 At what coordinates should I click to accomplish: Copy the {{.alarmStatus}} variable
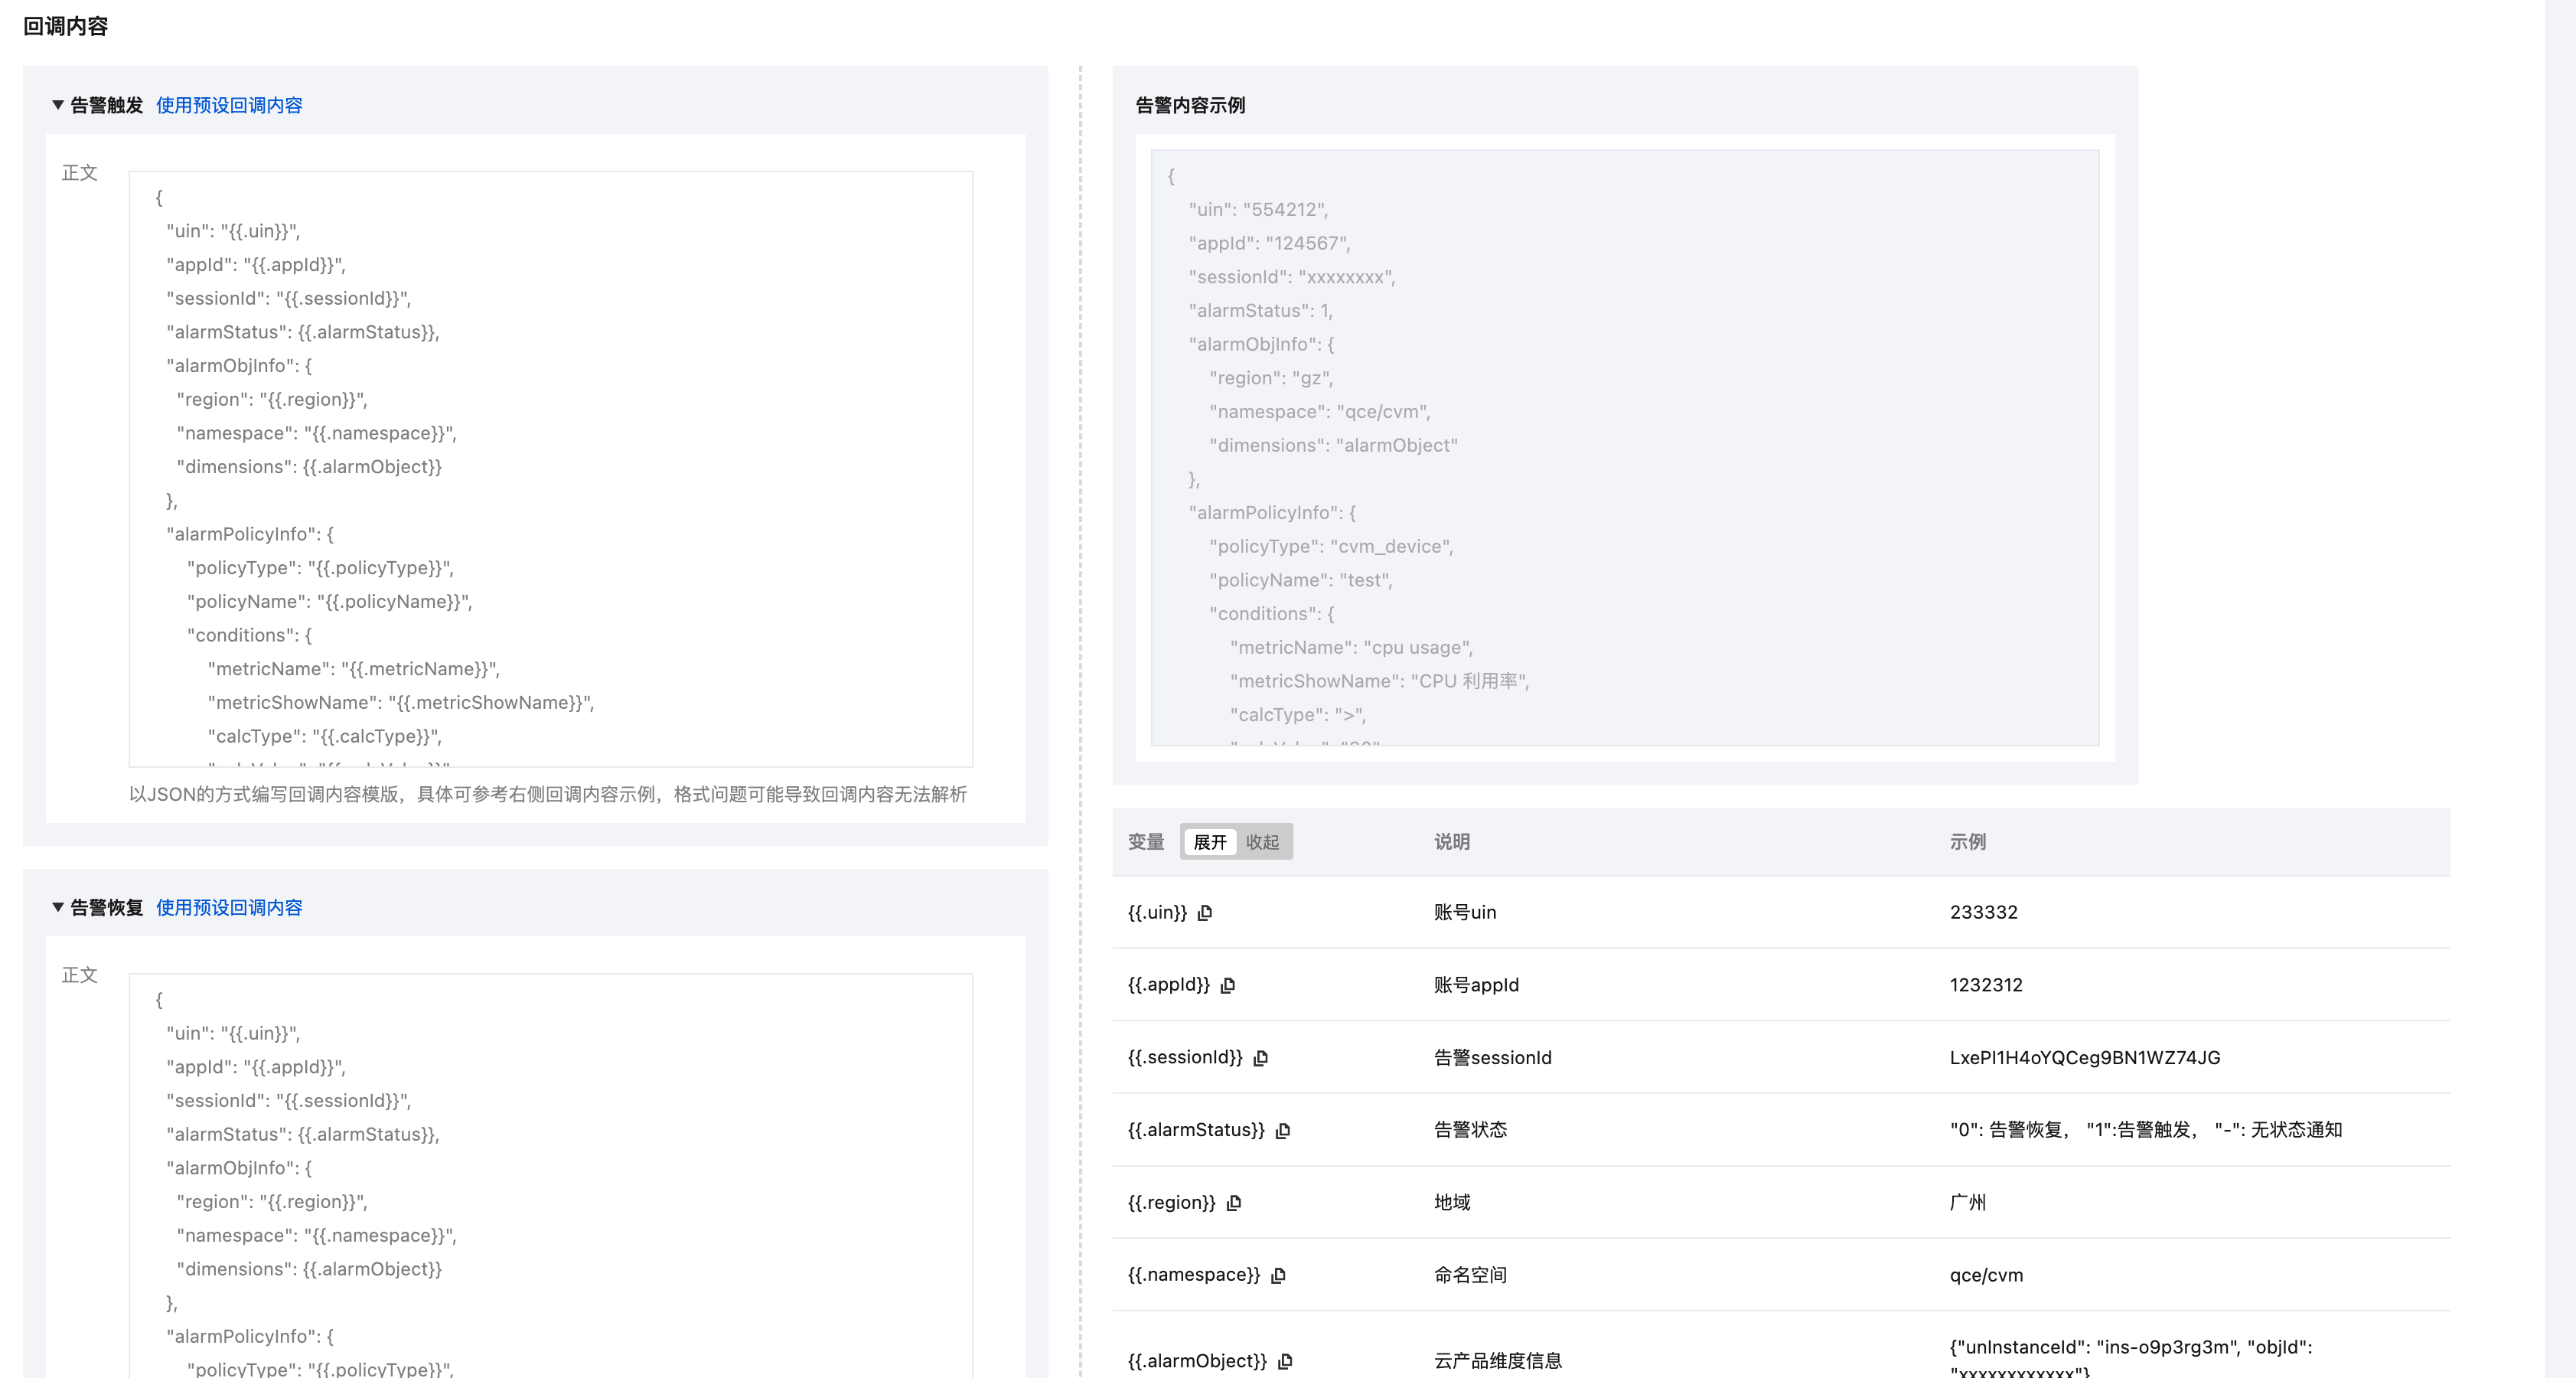(x=1283, y=1130)
